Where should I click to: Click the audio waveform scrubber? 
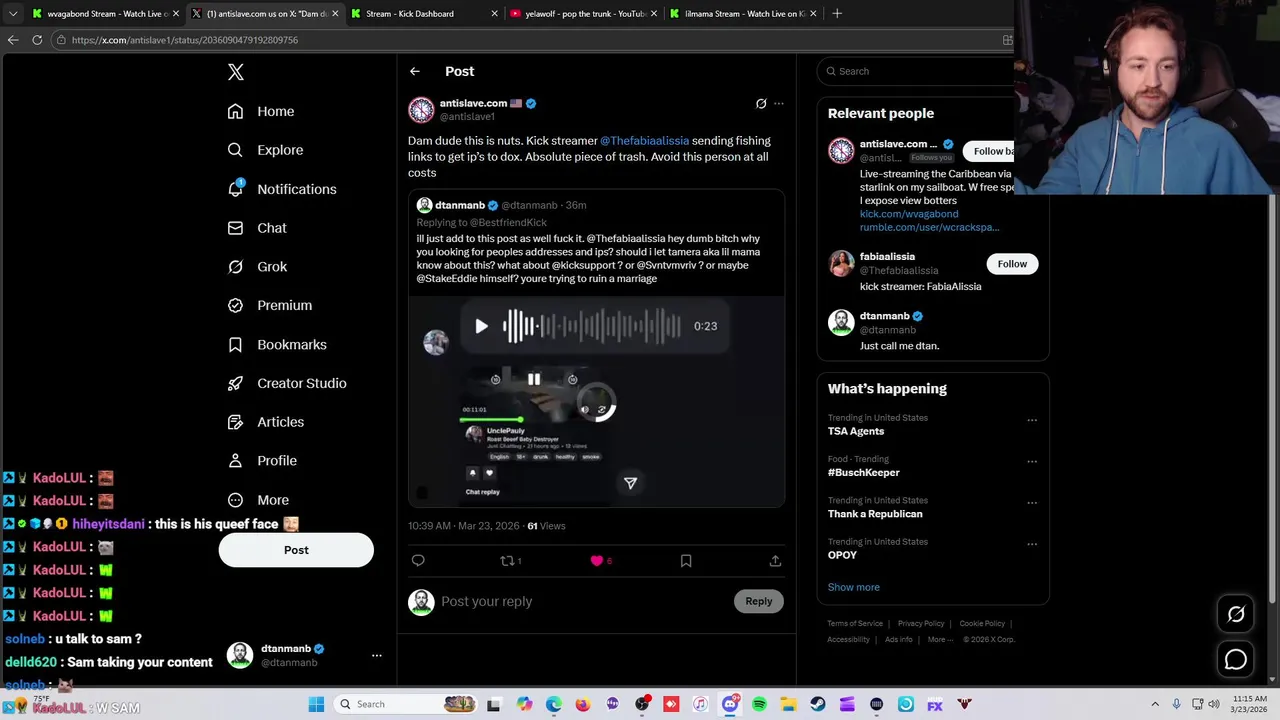[592, 326]
